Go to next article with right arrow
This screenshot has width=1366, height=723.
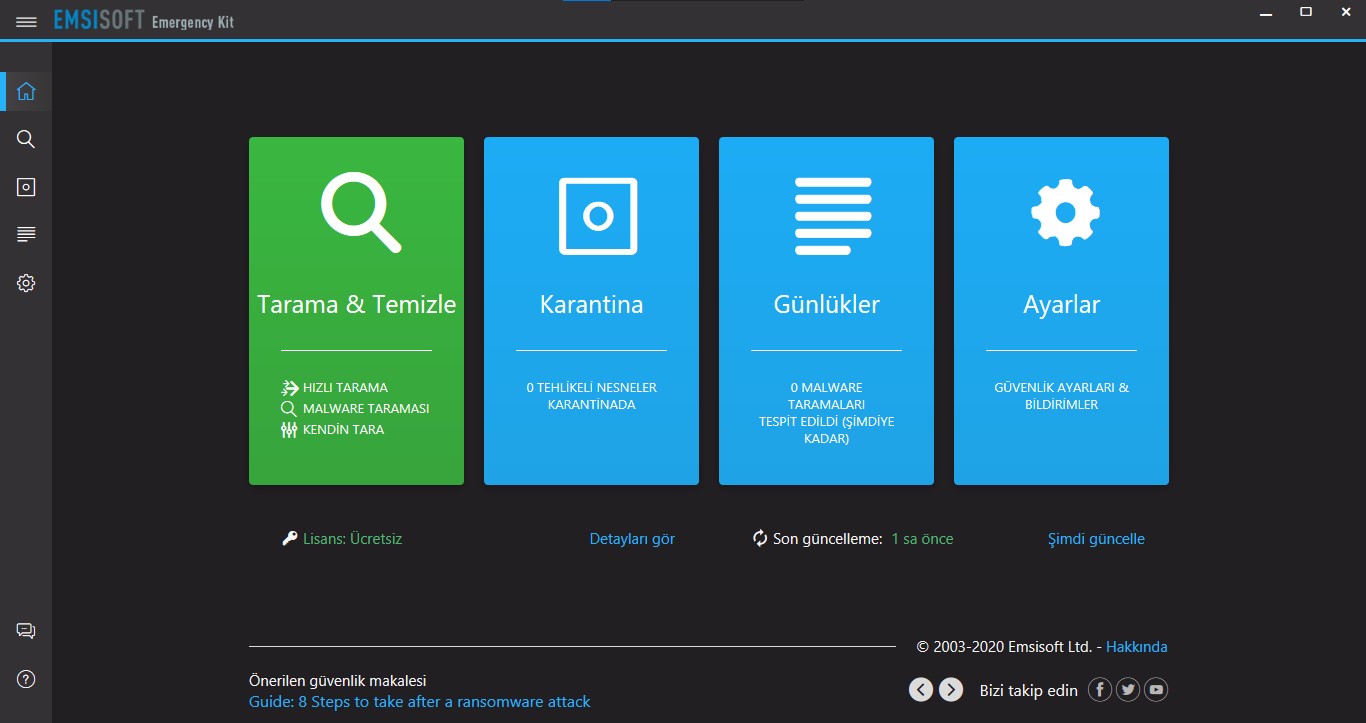coord(951,689)
